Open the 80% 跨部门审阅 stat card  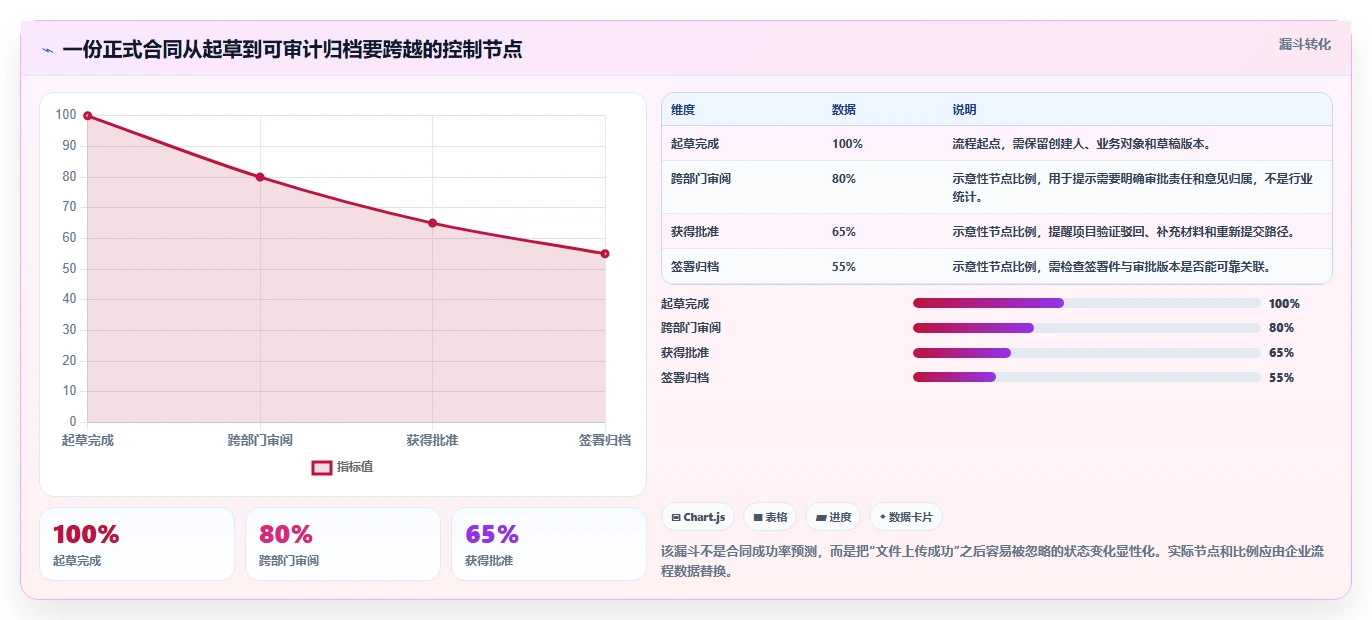[343, 544]
